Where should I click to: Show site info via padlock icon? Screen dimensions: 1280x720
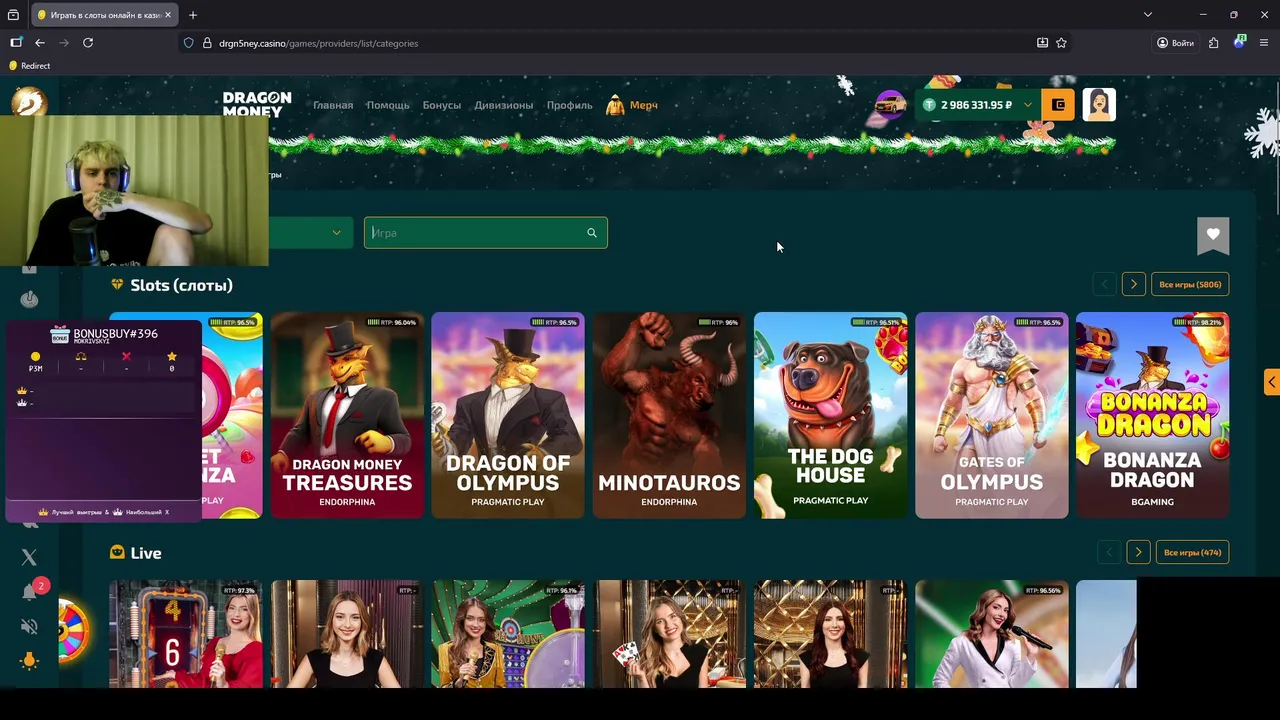[207, 43]
